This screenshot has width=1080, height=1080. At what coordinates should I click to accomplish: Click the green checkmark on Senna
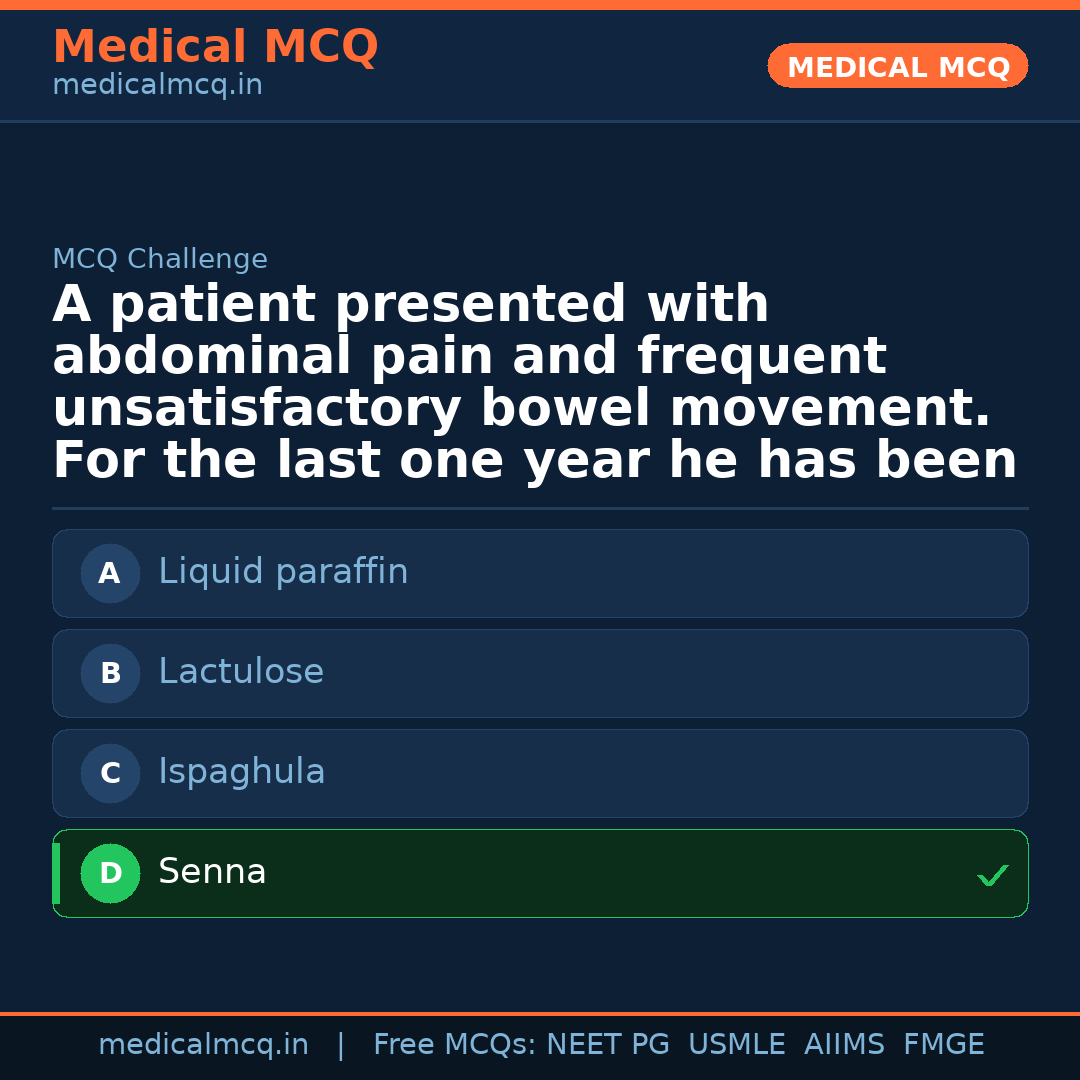pyautogui.click(x=993, y=876)
